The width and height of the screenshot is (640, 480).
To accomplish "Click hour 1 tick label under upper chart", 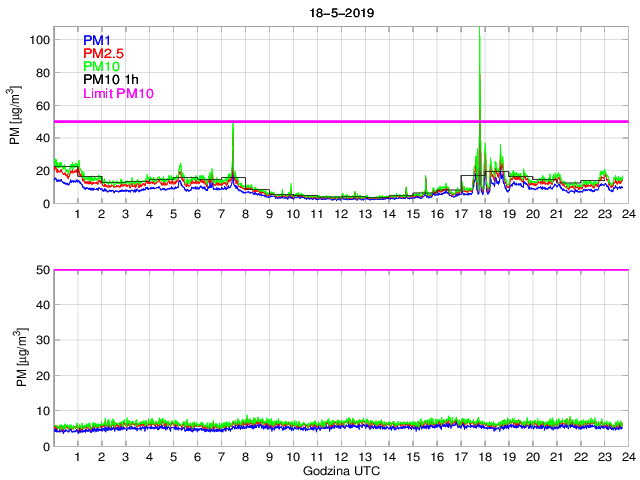I will point(78,215).
